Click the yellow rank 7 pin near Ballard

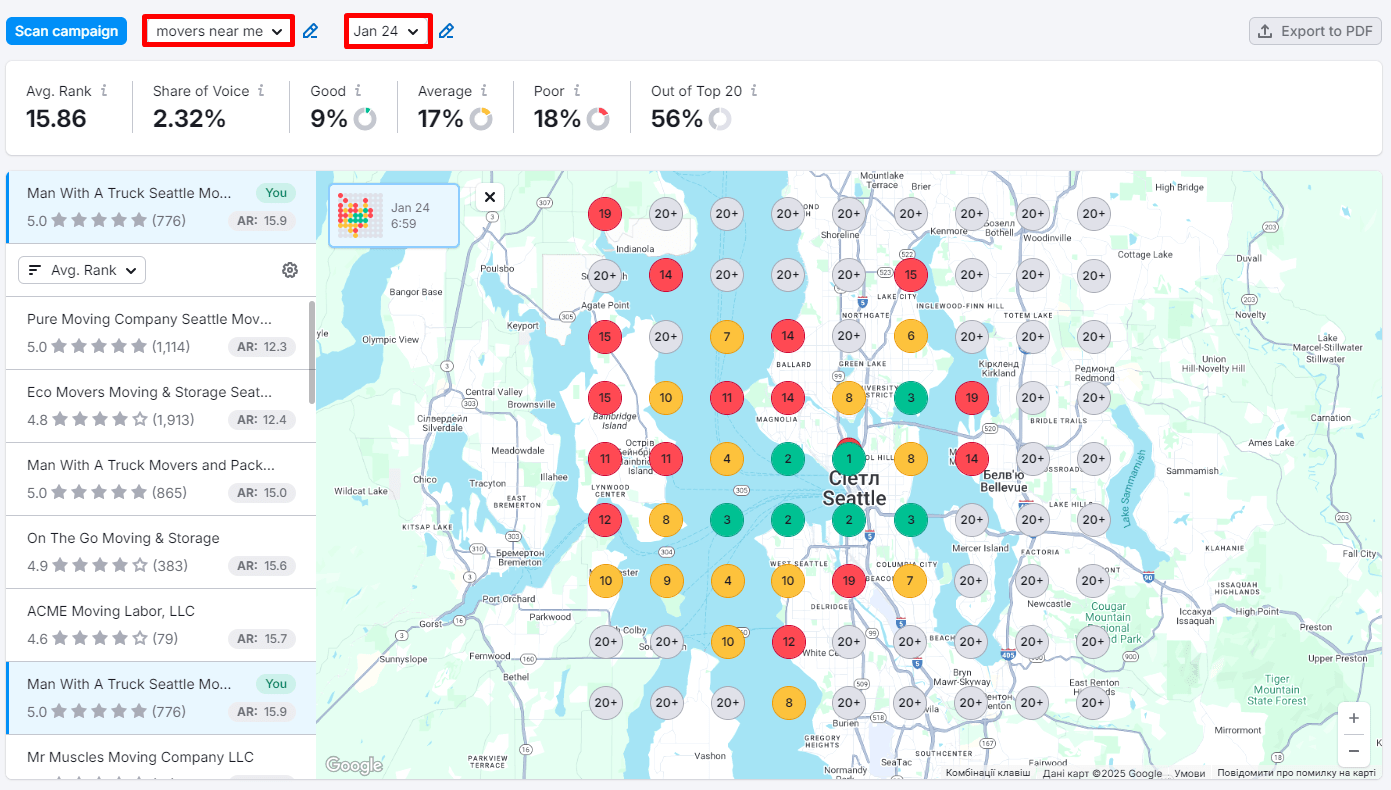[727, 336]
